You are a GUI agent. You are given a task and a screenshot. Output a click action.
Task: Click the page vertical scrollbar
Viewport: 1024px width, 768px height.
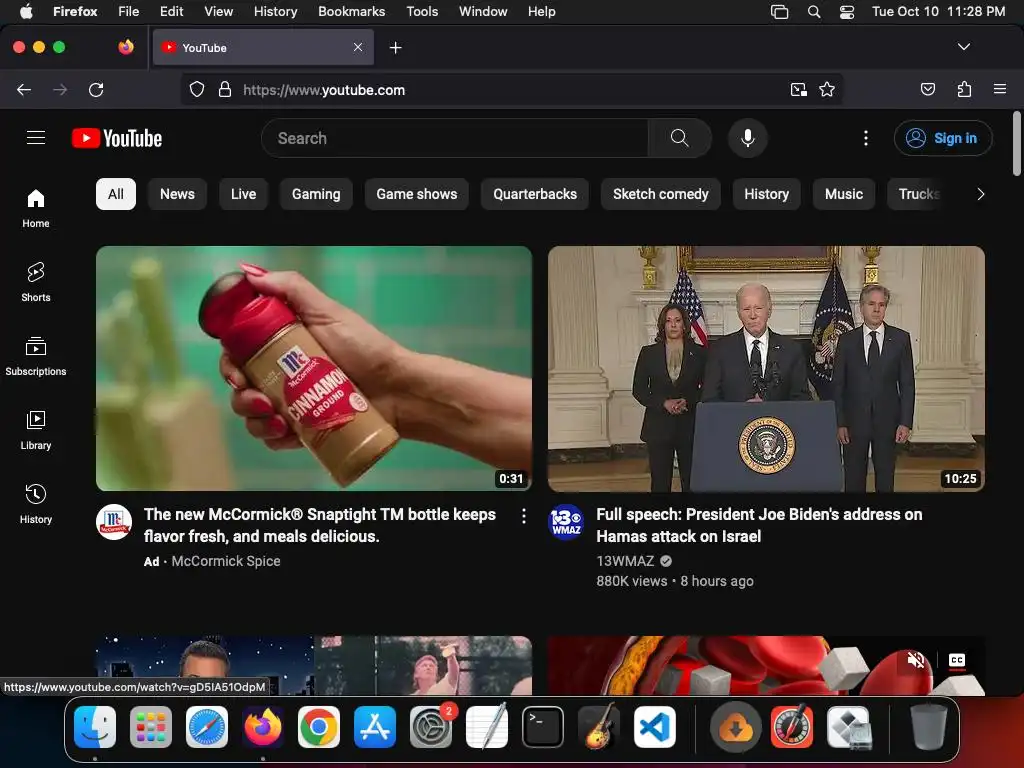coord(1016,144)
